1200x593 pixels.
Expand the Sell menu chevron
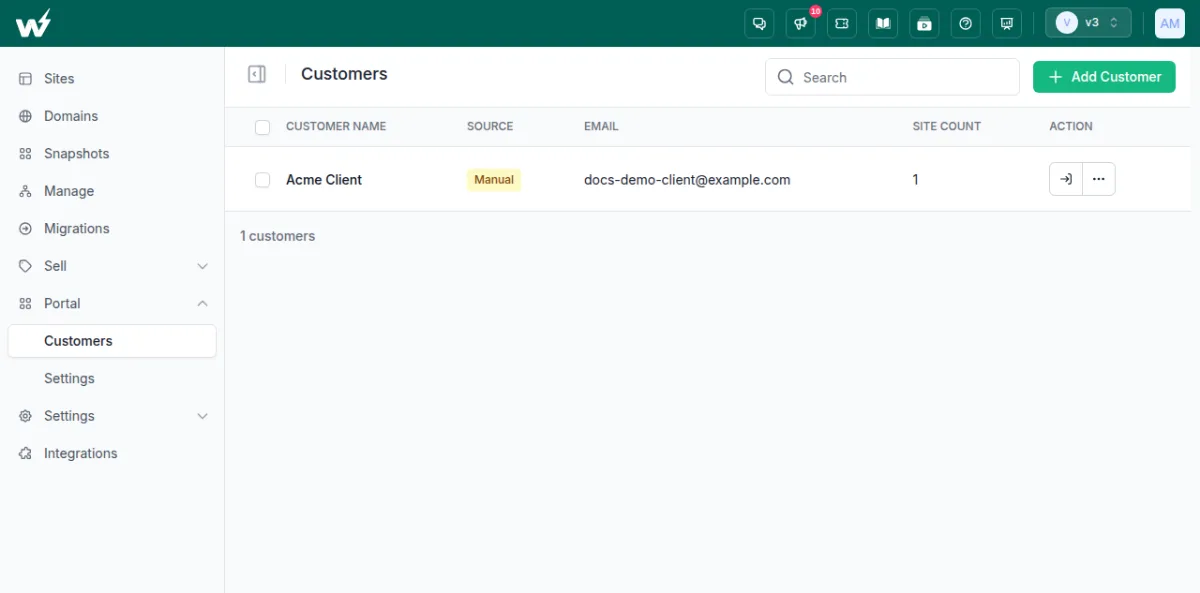(x=203, y=266)
